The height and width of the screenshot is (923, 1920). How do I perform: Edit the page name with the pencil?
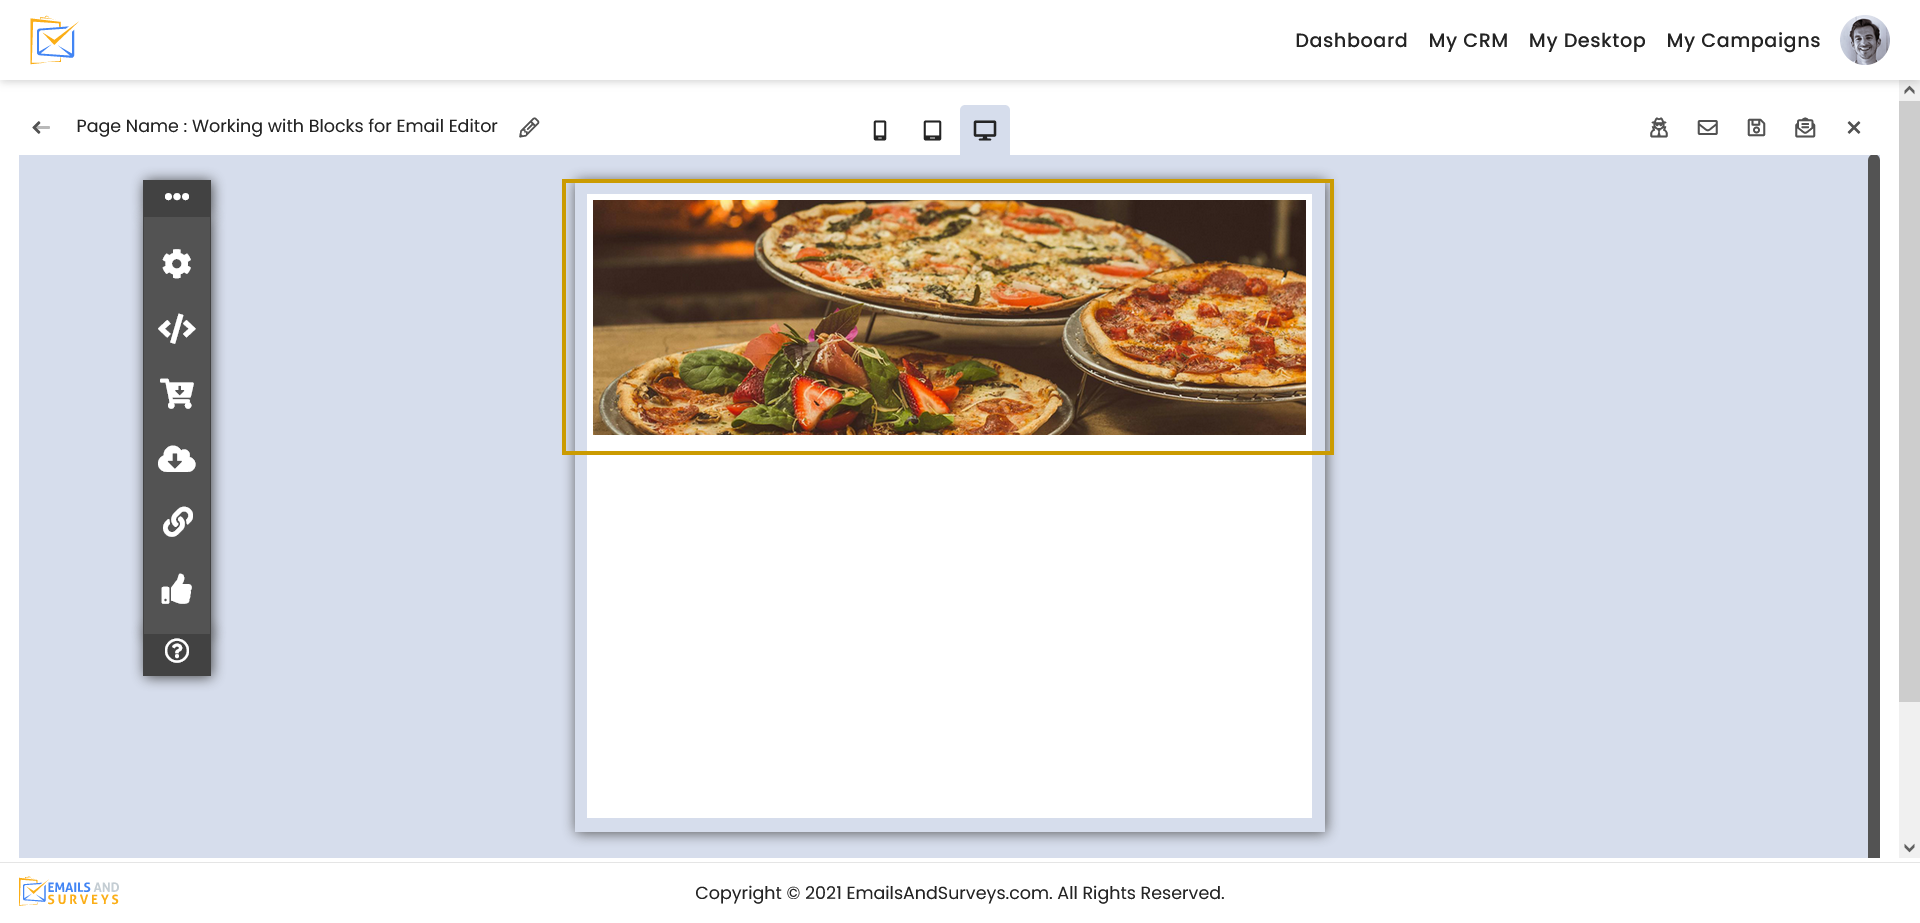coord(529,127)
